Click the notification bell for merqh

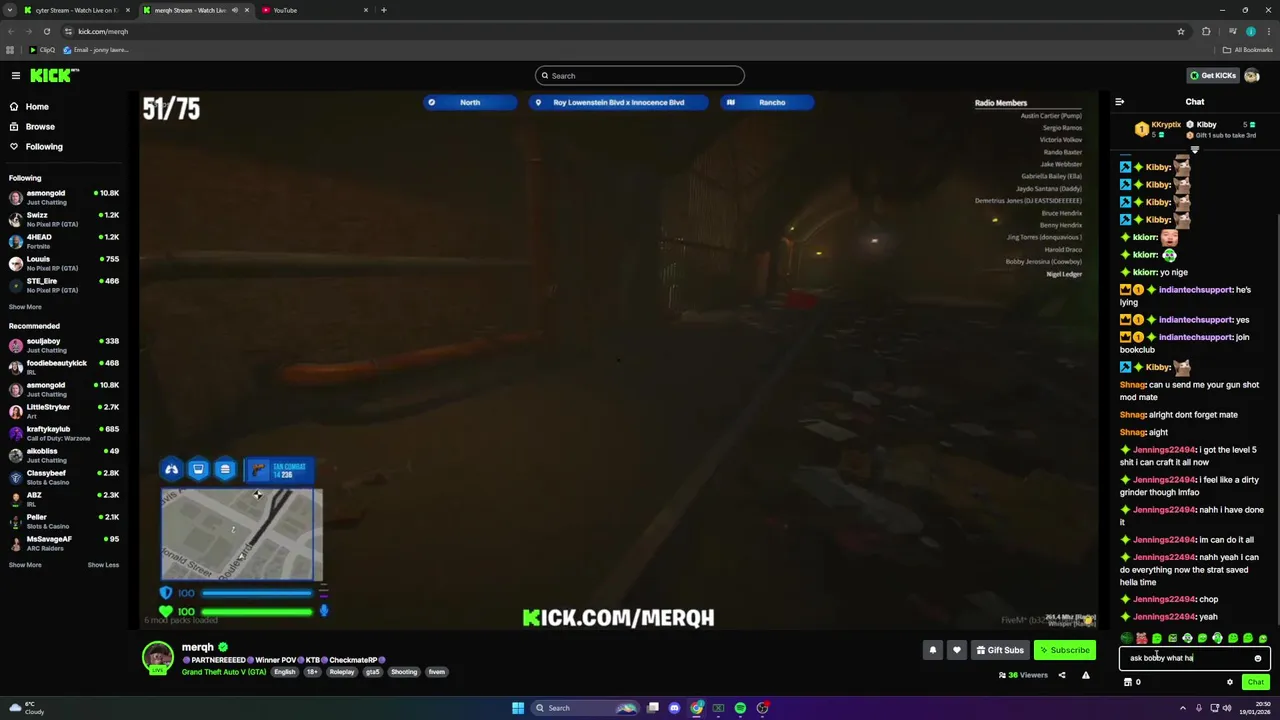pyautogui.click(x=932, y=650)
